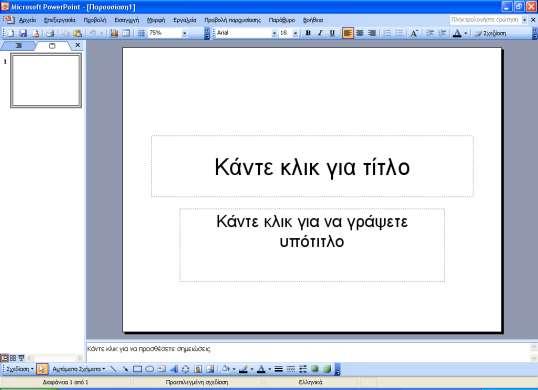Show or hide the grid
The height and width of the screenshot is (390, 538).
pyautogui.click(x=141, y=33)
